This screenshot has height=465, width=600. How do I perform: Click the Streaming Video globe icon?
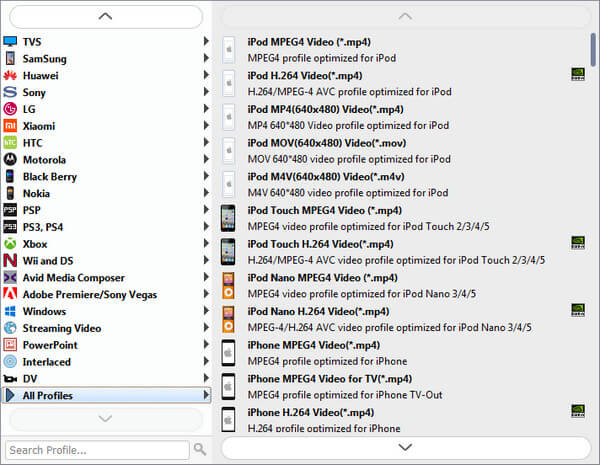click(10, 328)
